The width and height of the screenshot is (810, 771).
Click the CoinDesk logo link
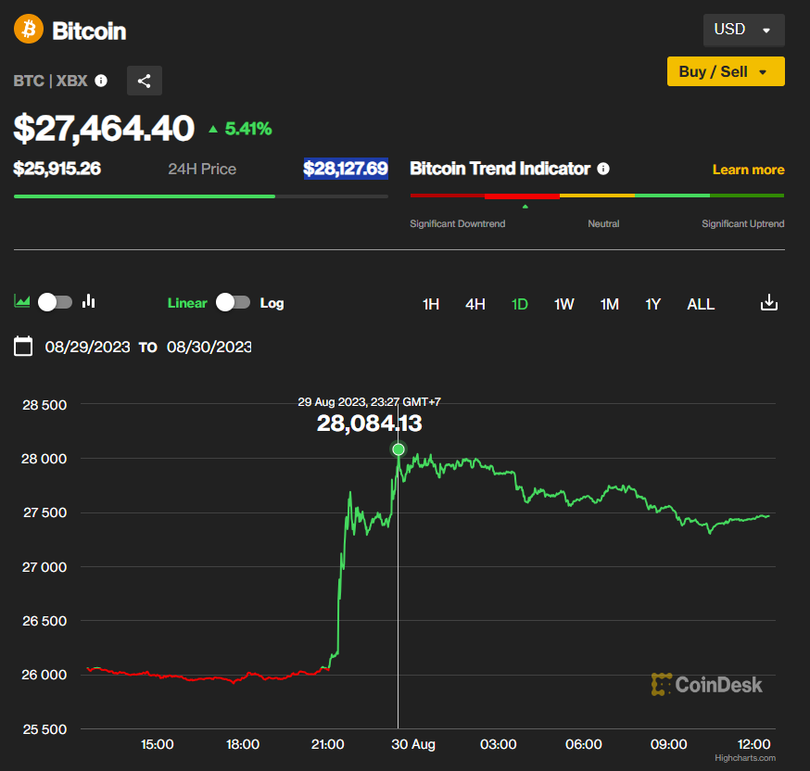pos(707,685)
